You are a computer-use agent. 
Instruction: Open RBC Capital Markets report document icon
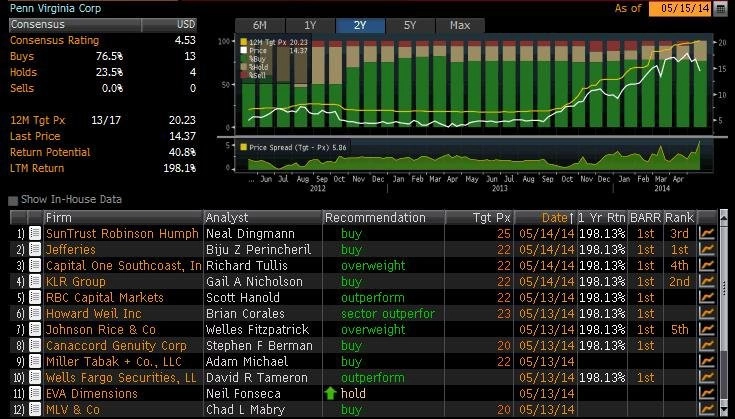point(35,297)
